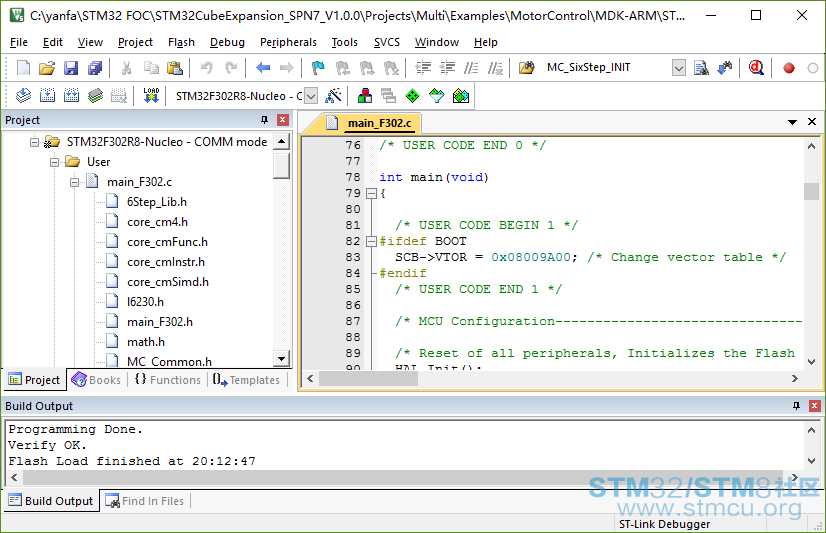Viewport: 826px width, 533px height.
Task: Collapse the User folder node
Action: tap(54, 162)
